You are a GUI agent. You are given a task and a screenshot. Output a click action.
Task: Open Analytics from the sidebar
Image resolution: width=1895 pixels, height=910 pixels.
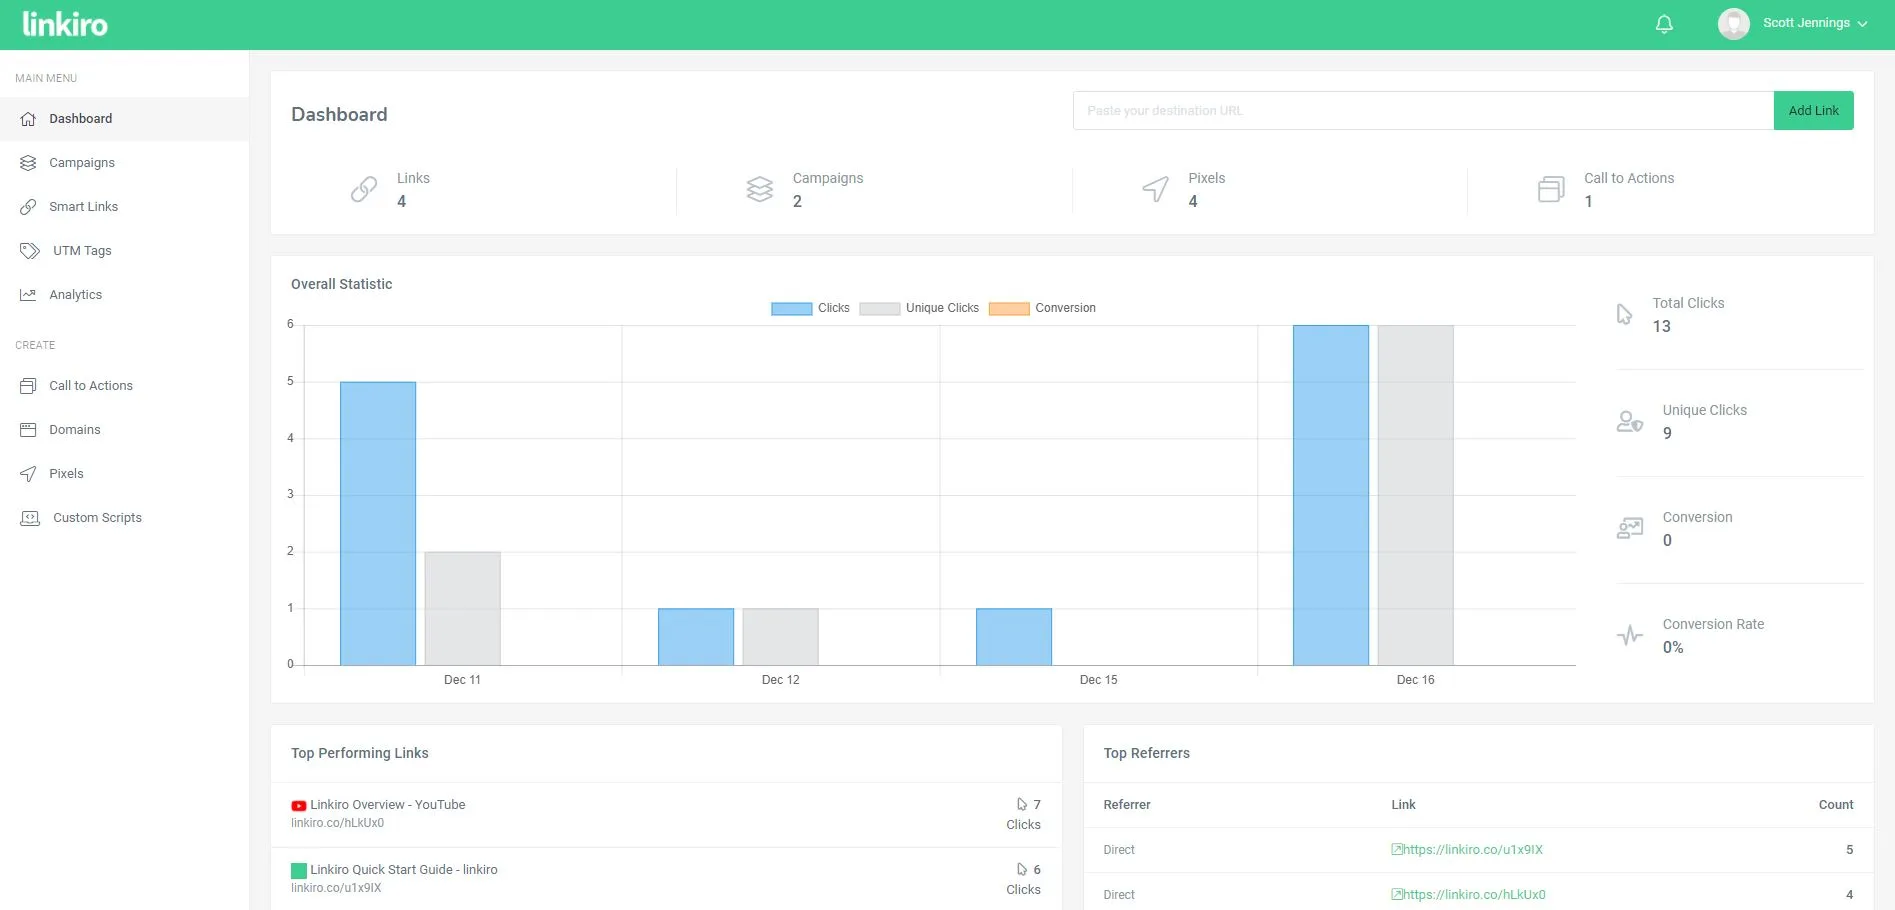[75, 295]
